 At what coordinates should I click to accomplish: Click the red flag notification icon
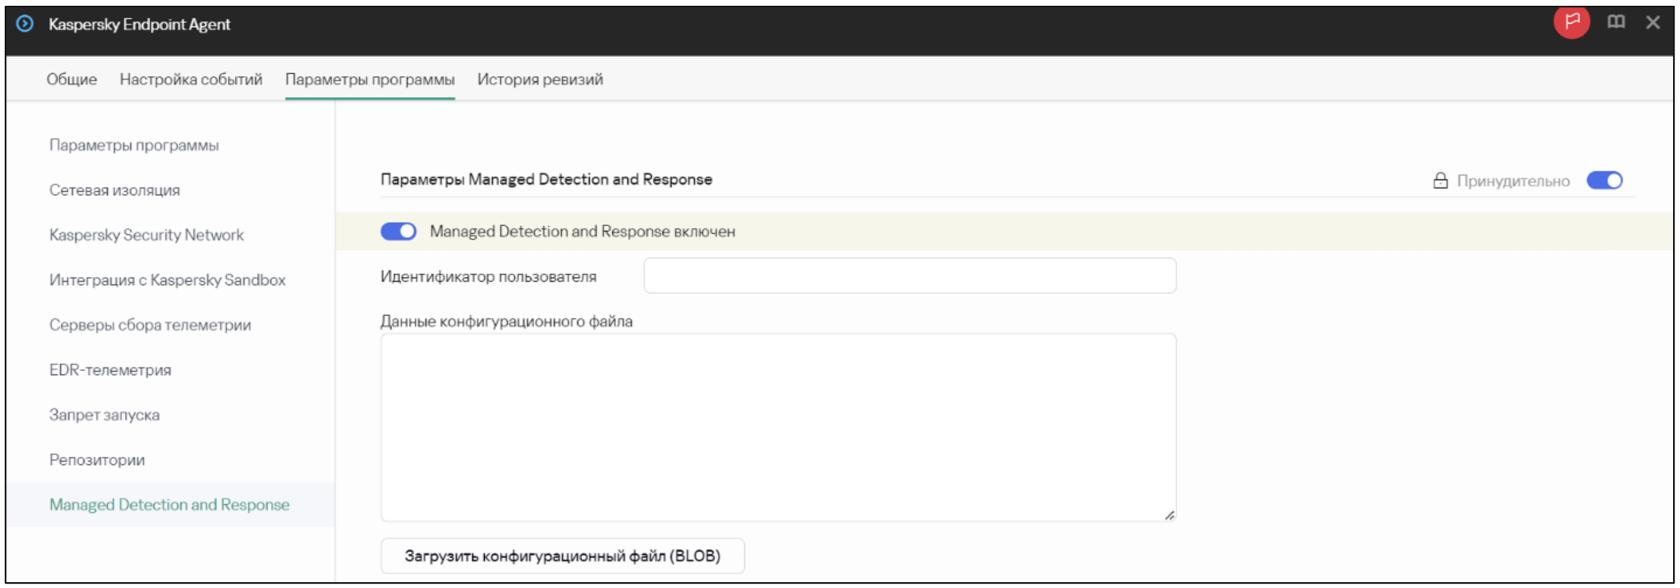(x=1572, y=22)
